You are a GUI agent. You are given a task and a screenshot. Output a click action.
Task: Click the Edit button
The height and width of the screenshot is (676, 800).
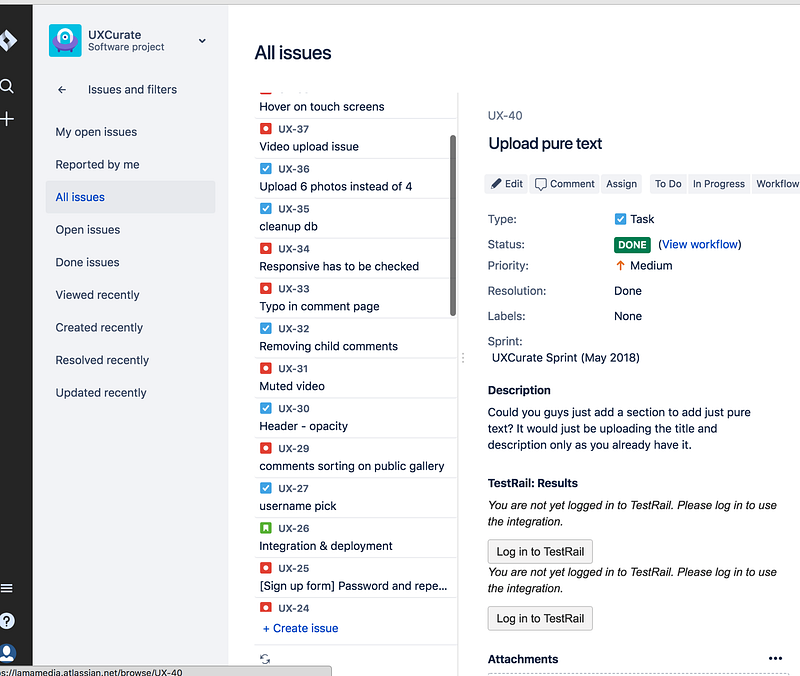pyautogui.click(x=506, y=184)
